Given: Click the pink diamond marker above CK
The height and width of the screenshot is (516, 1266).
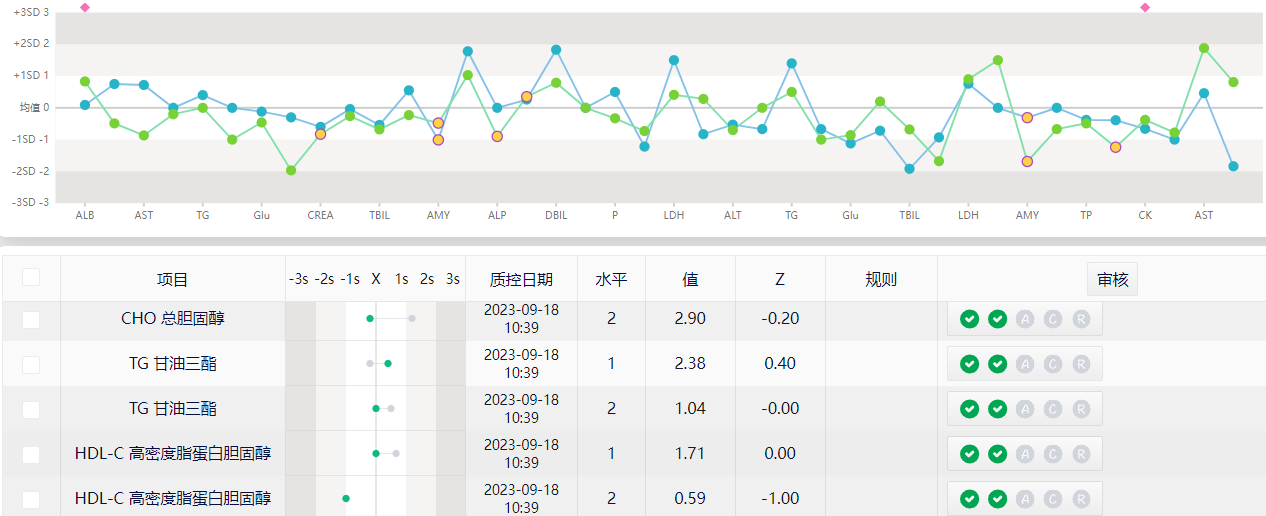Looking at the screenshot, I should pyautogui.click(x=1145, y=7).
